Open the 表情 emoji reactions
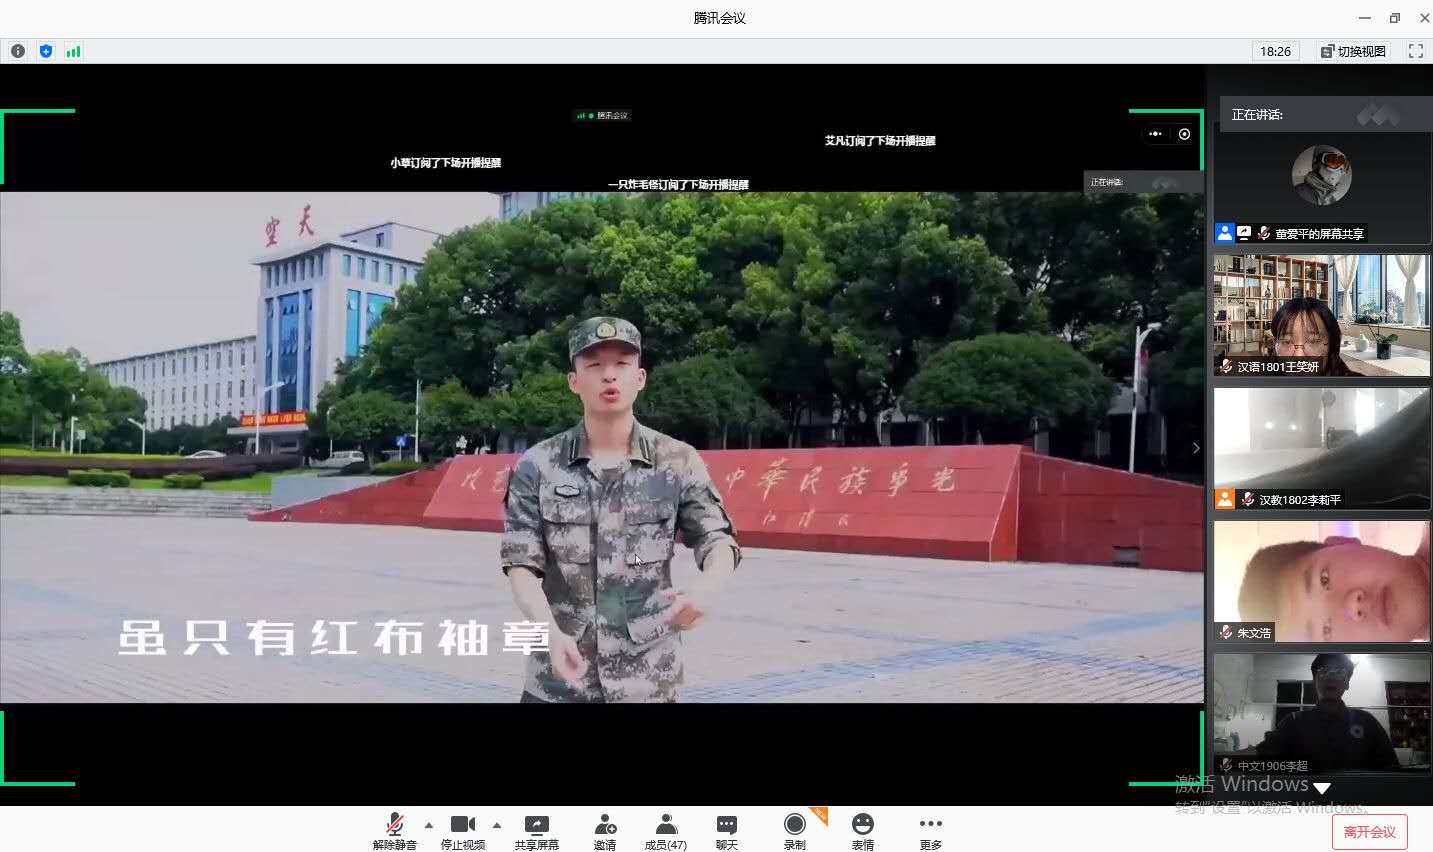The width and height of the screenshot is (1433, 852). 862,830
